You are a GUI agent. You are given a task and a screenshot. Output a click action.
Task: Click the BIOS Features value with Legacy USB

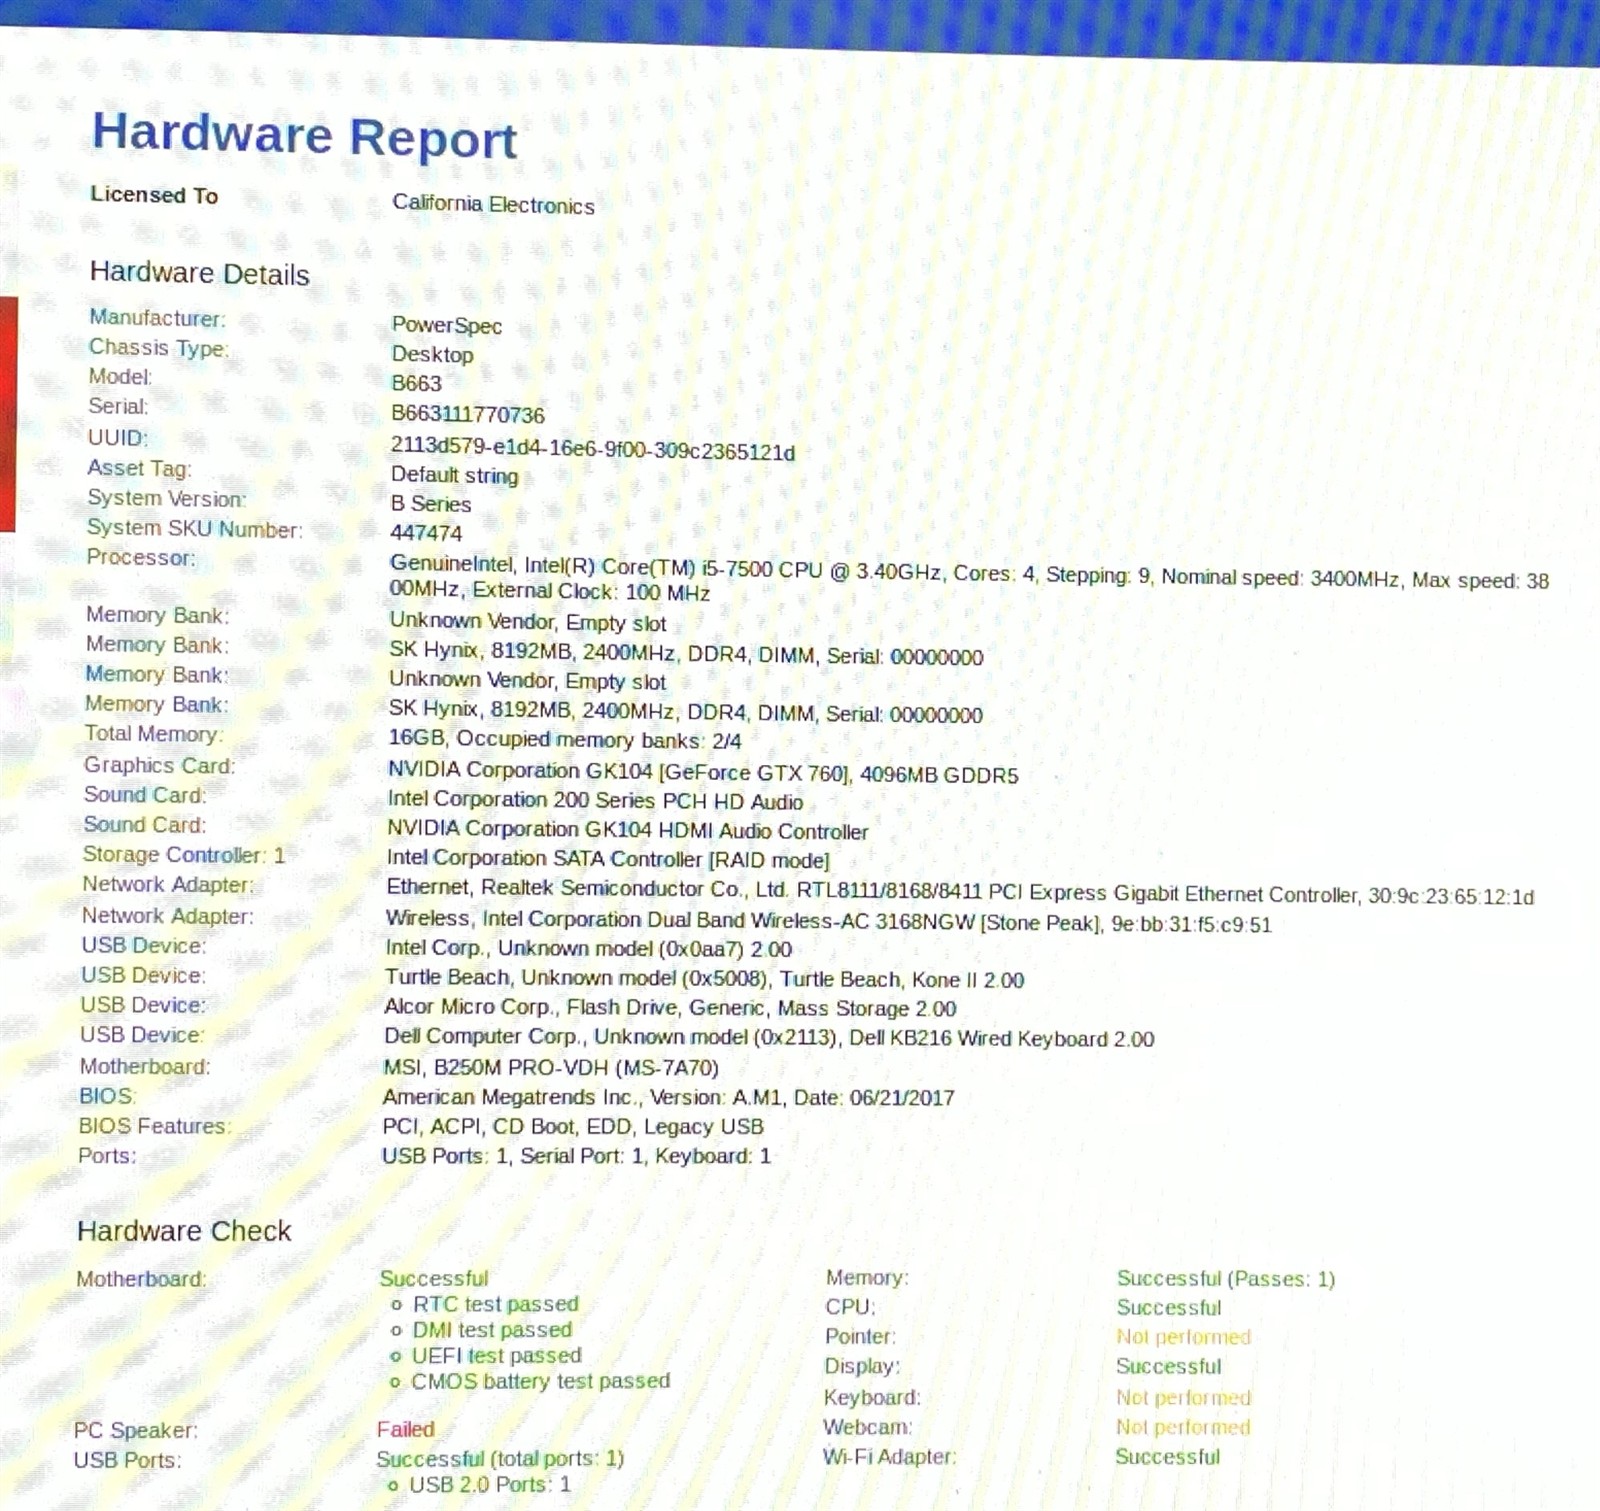(572, 1126)
